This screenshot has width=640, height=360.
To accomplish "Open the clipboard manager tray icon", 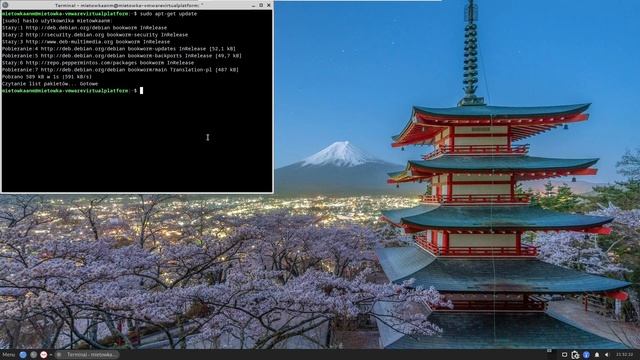I will point(575,355).
